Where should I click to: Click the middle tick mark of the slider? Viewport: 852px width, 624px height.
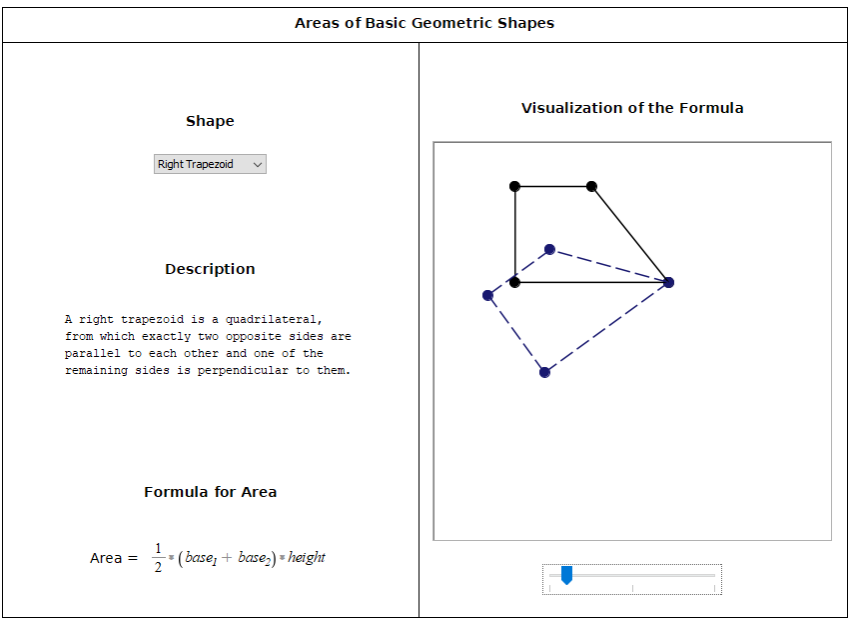[x=632, y=588]
